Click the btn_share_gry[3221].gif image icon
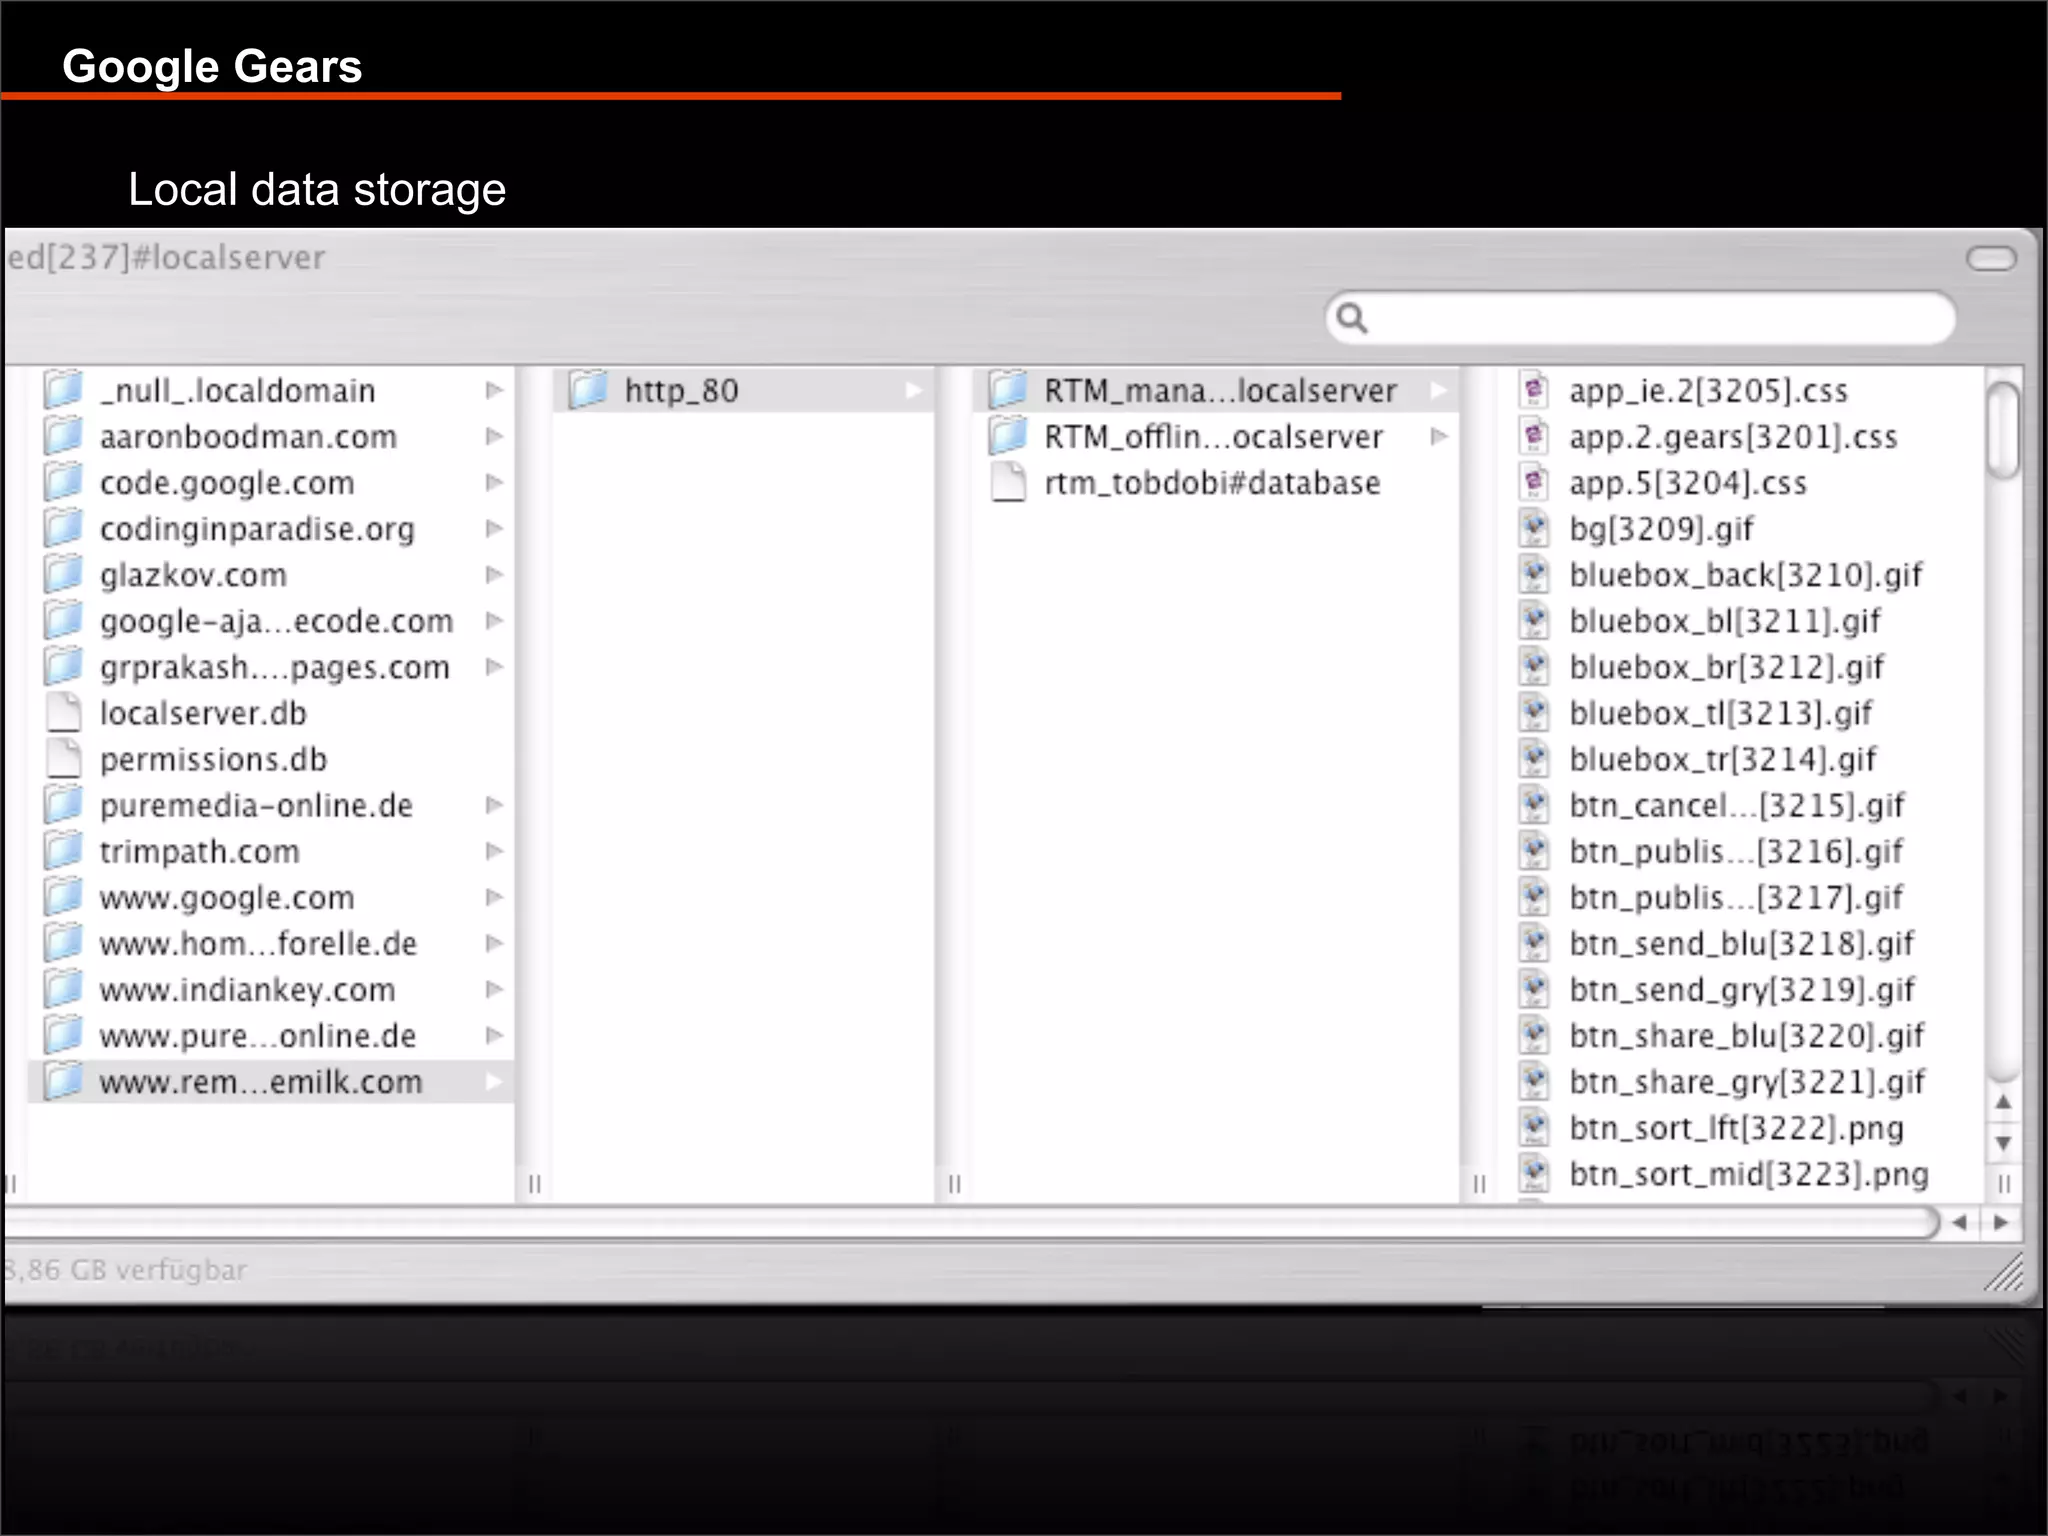The height and width of the screenshot is (1536, 2048). tap(1534, 1081)
